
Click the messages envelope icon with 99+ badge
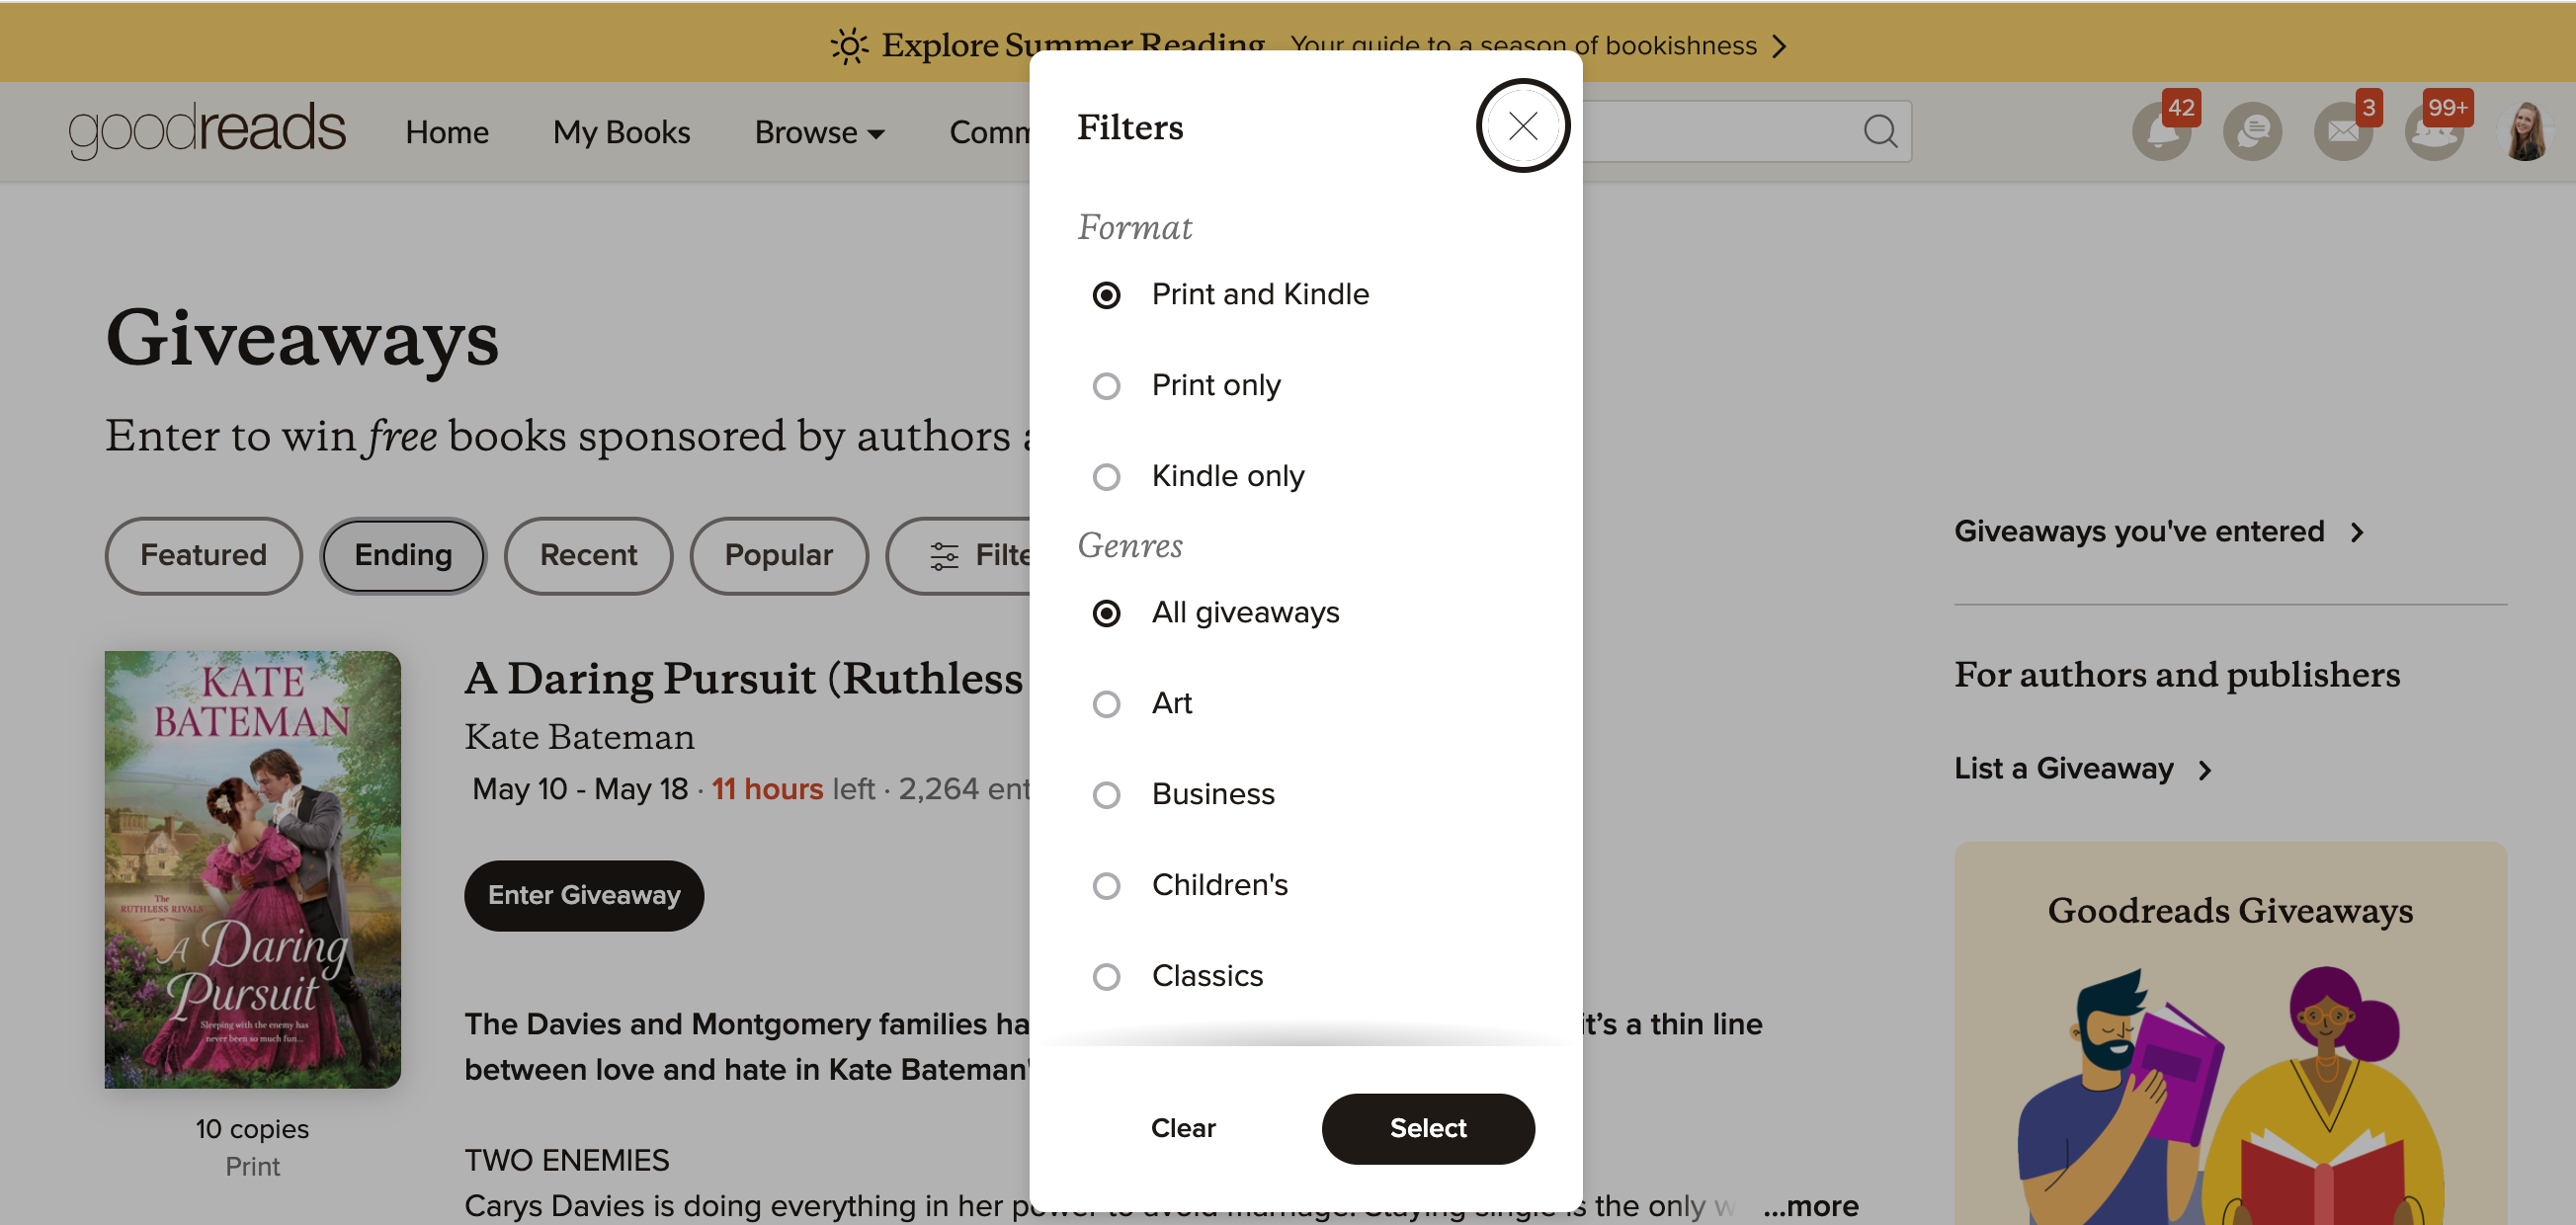[2438, 131]
